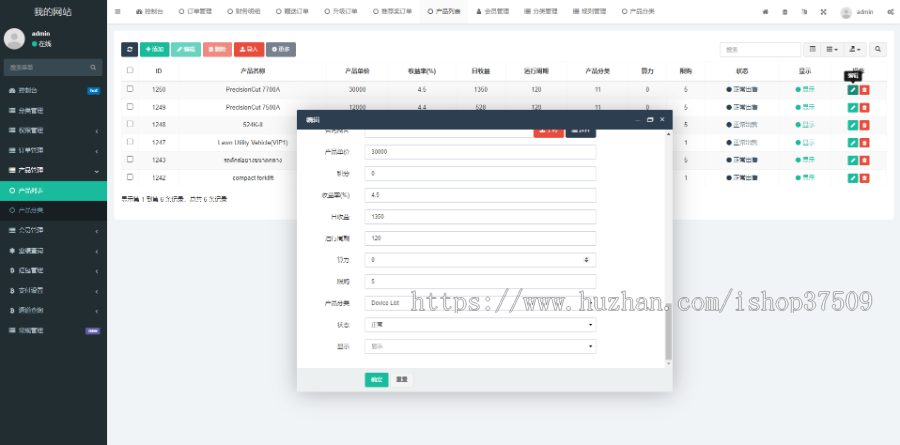
Task: Toggle the sidebar hamburger menu icon
Action: 118,11
